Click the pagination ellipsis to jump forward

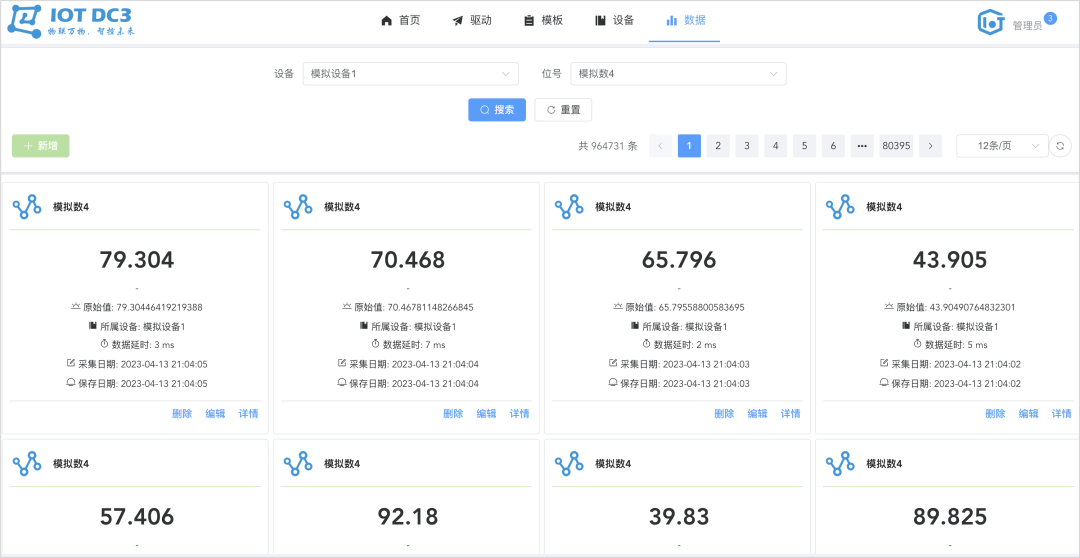[x=862, y=146]
